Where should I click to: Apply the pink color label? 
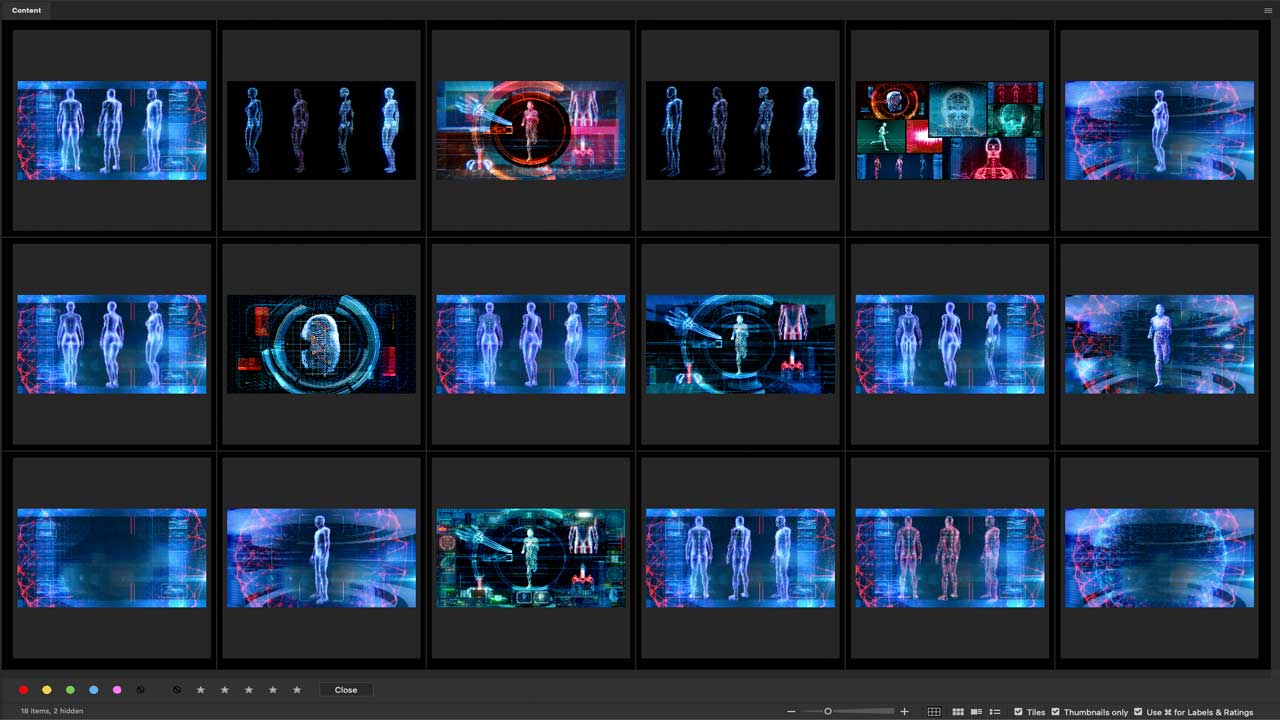tap(117, 690)
